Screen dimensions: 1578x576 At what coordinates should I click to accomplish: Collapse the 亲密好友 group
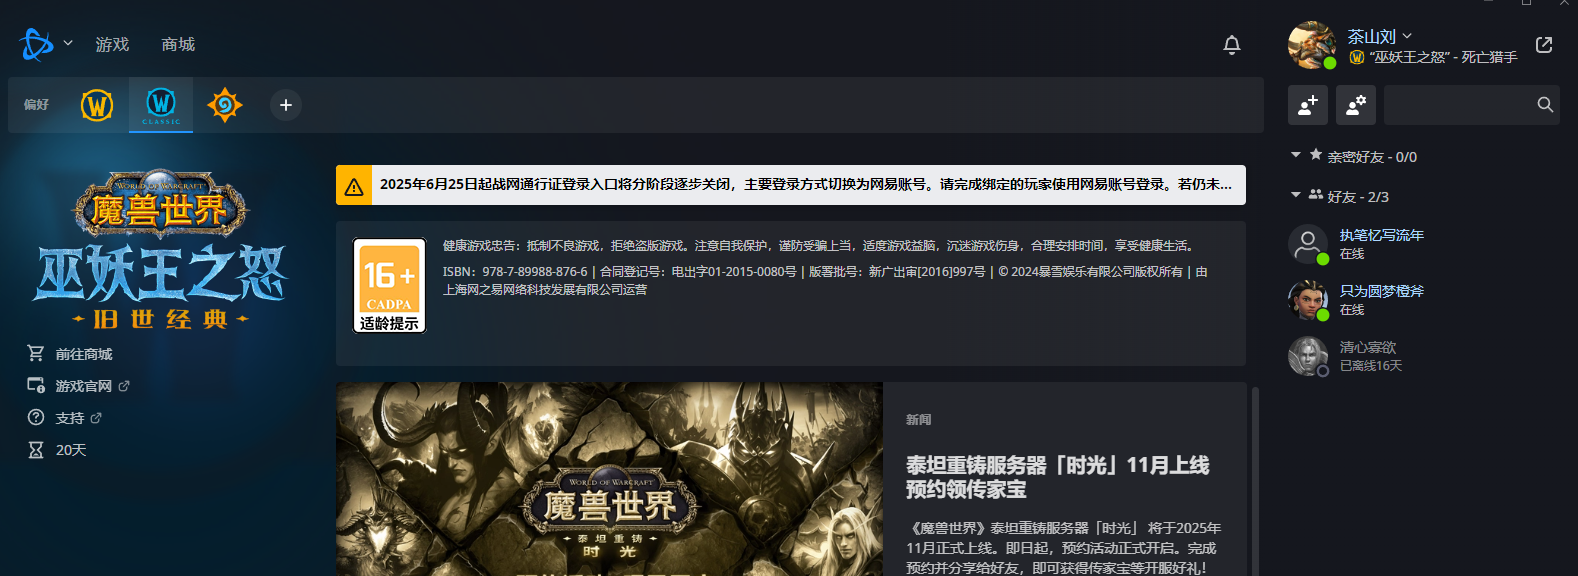(1296, 156)
